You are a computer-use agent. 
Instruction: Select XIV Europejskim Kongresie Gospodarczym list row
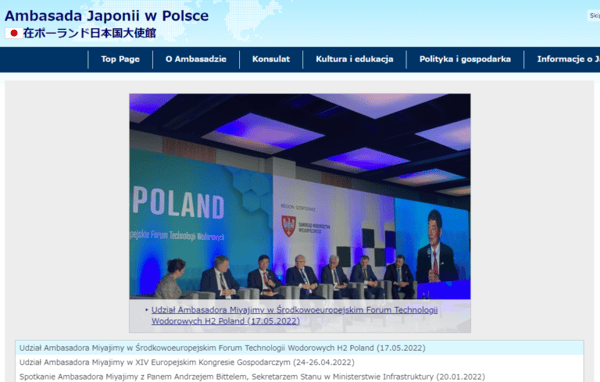[x=300, y=362]
